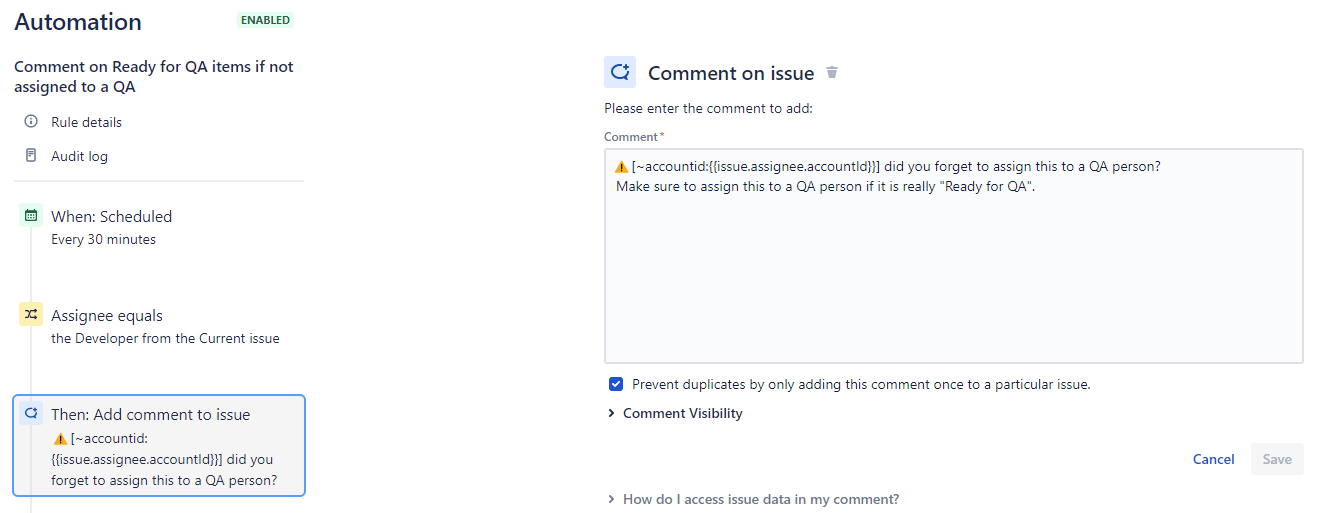Viewport: 1320px width, 513px height.
Task: Click the Comment on issue header icon
Action: 620,72
